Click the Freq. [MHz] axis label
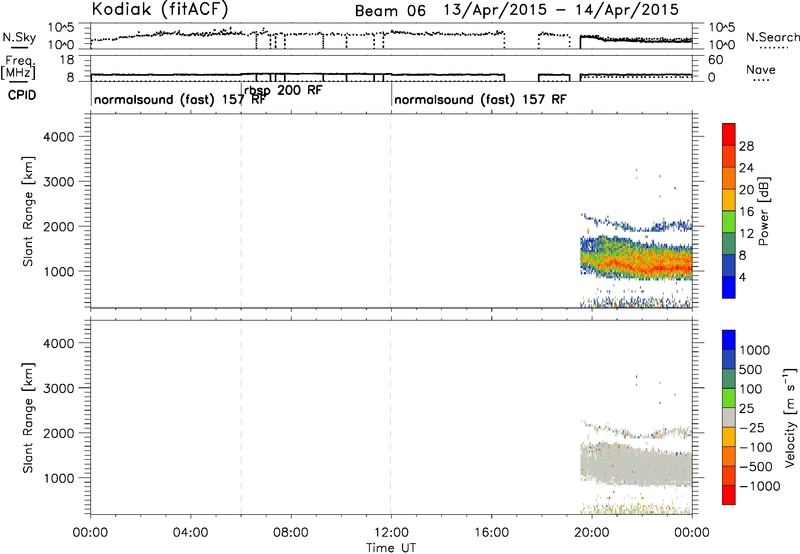The width and height of the screenshot is (800, 554). click(x=19, y=67)
